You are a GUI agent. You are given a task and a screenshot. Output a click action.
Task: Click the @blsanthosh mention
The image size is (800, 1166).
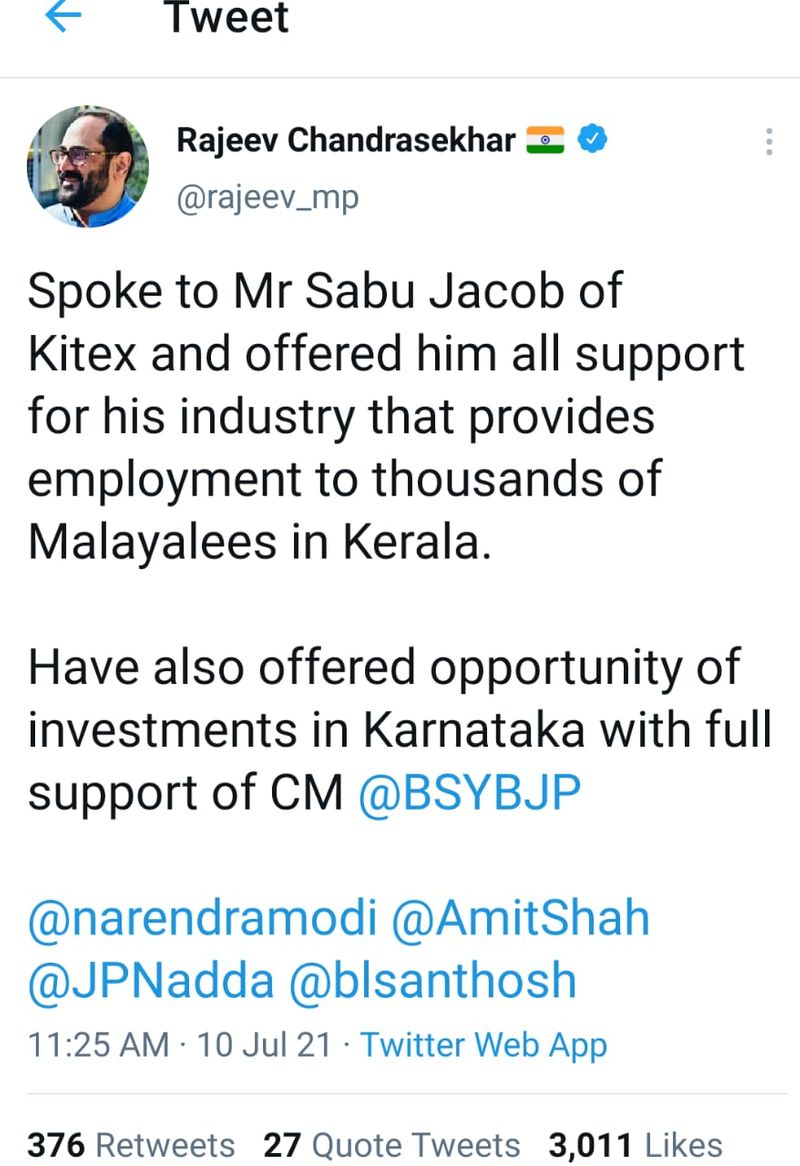433,981
